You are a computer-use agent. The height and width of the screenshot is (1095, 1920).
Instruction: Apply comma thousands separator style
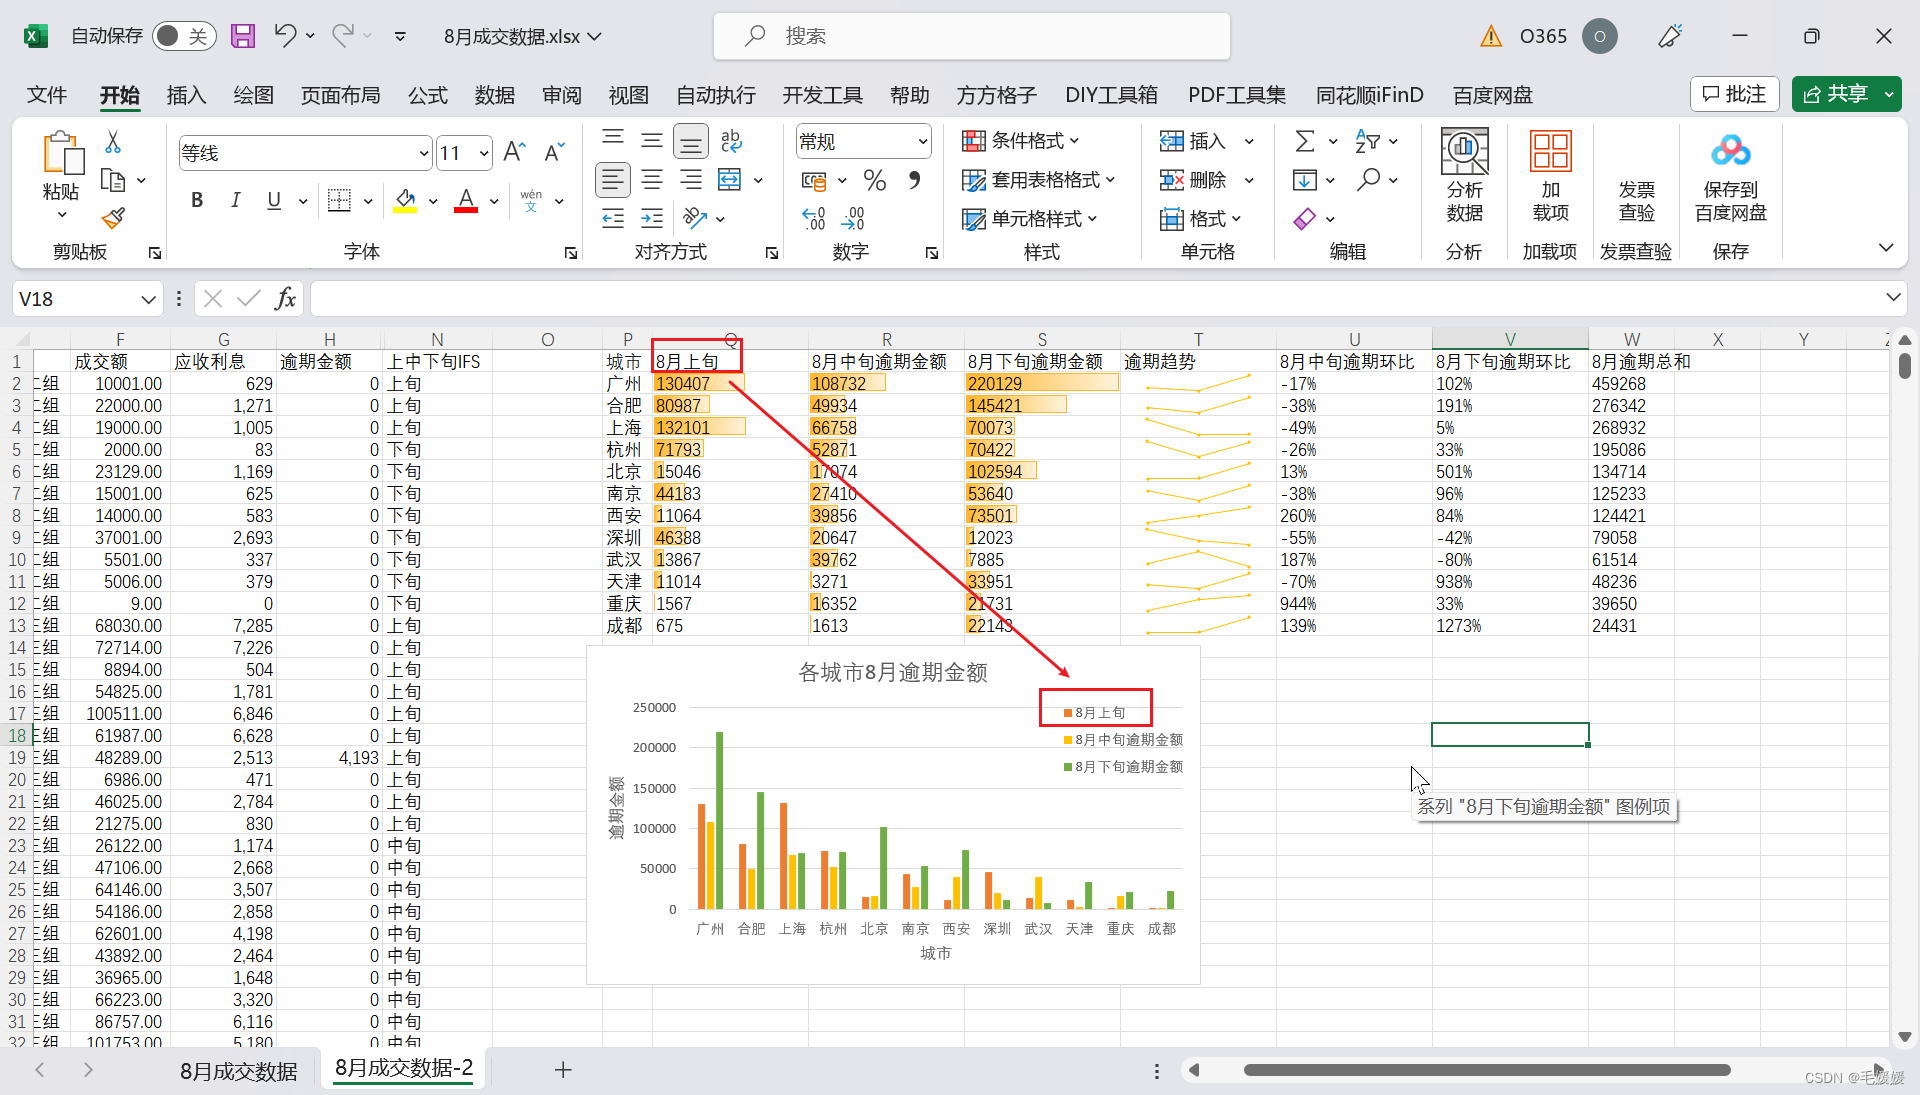point(914,180)
